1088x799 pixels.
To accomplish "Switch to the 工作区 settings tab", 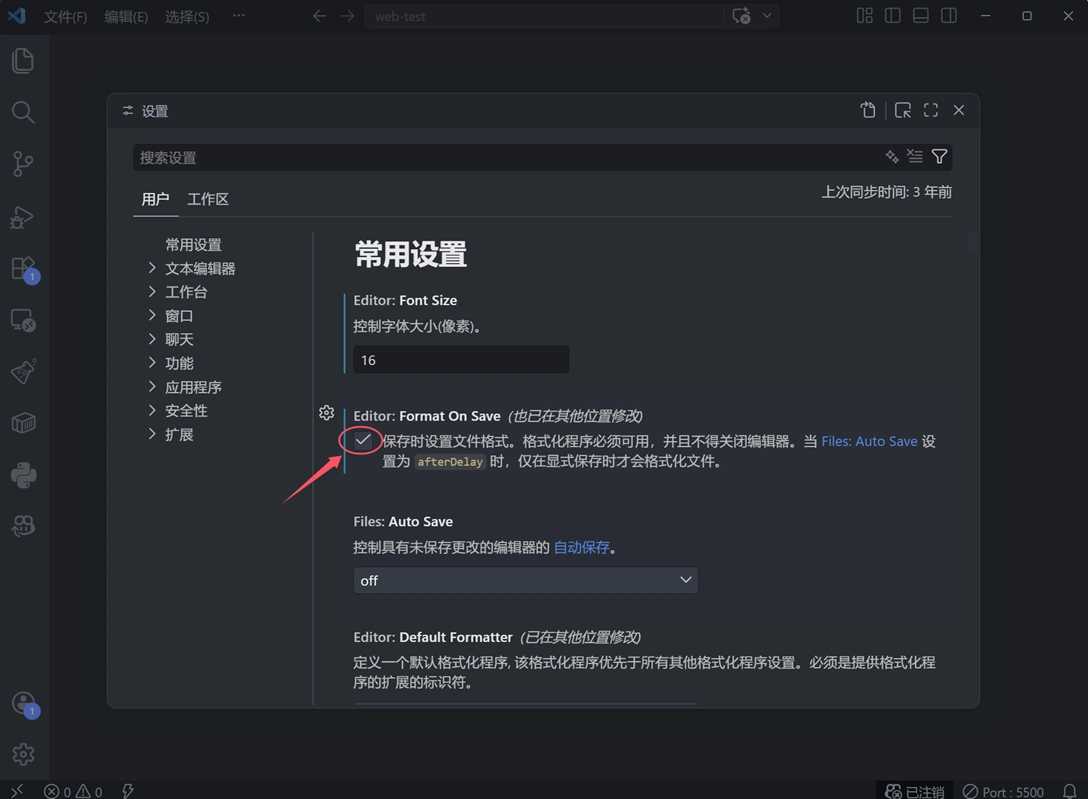I will (207, 199).
